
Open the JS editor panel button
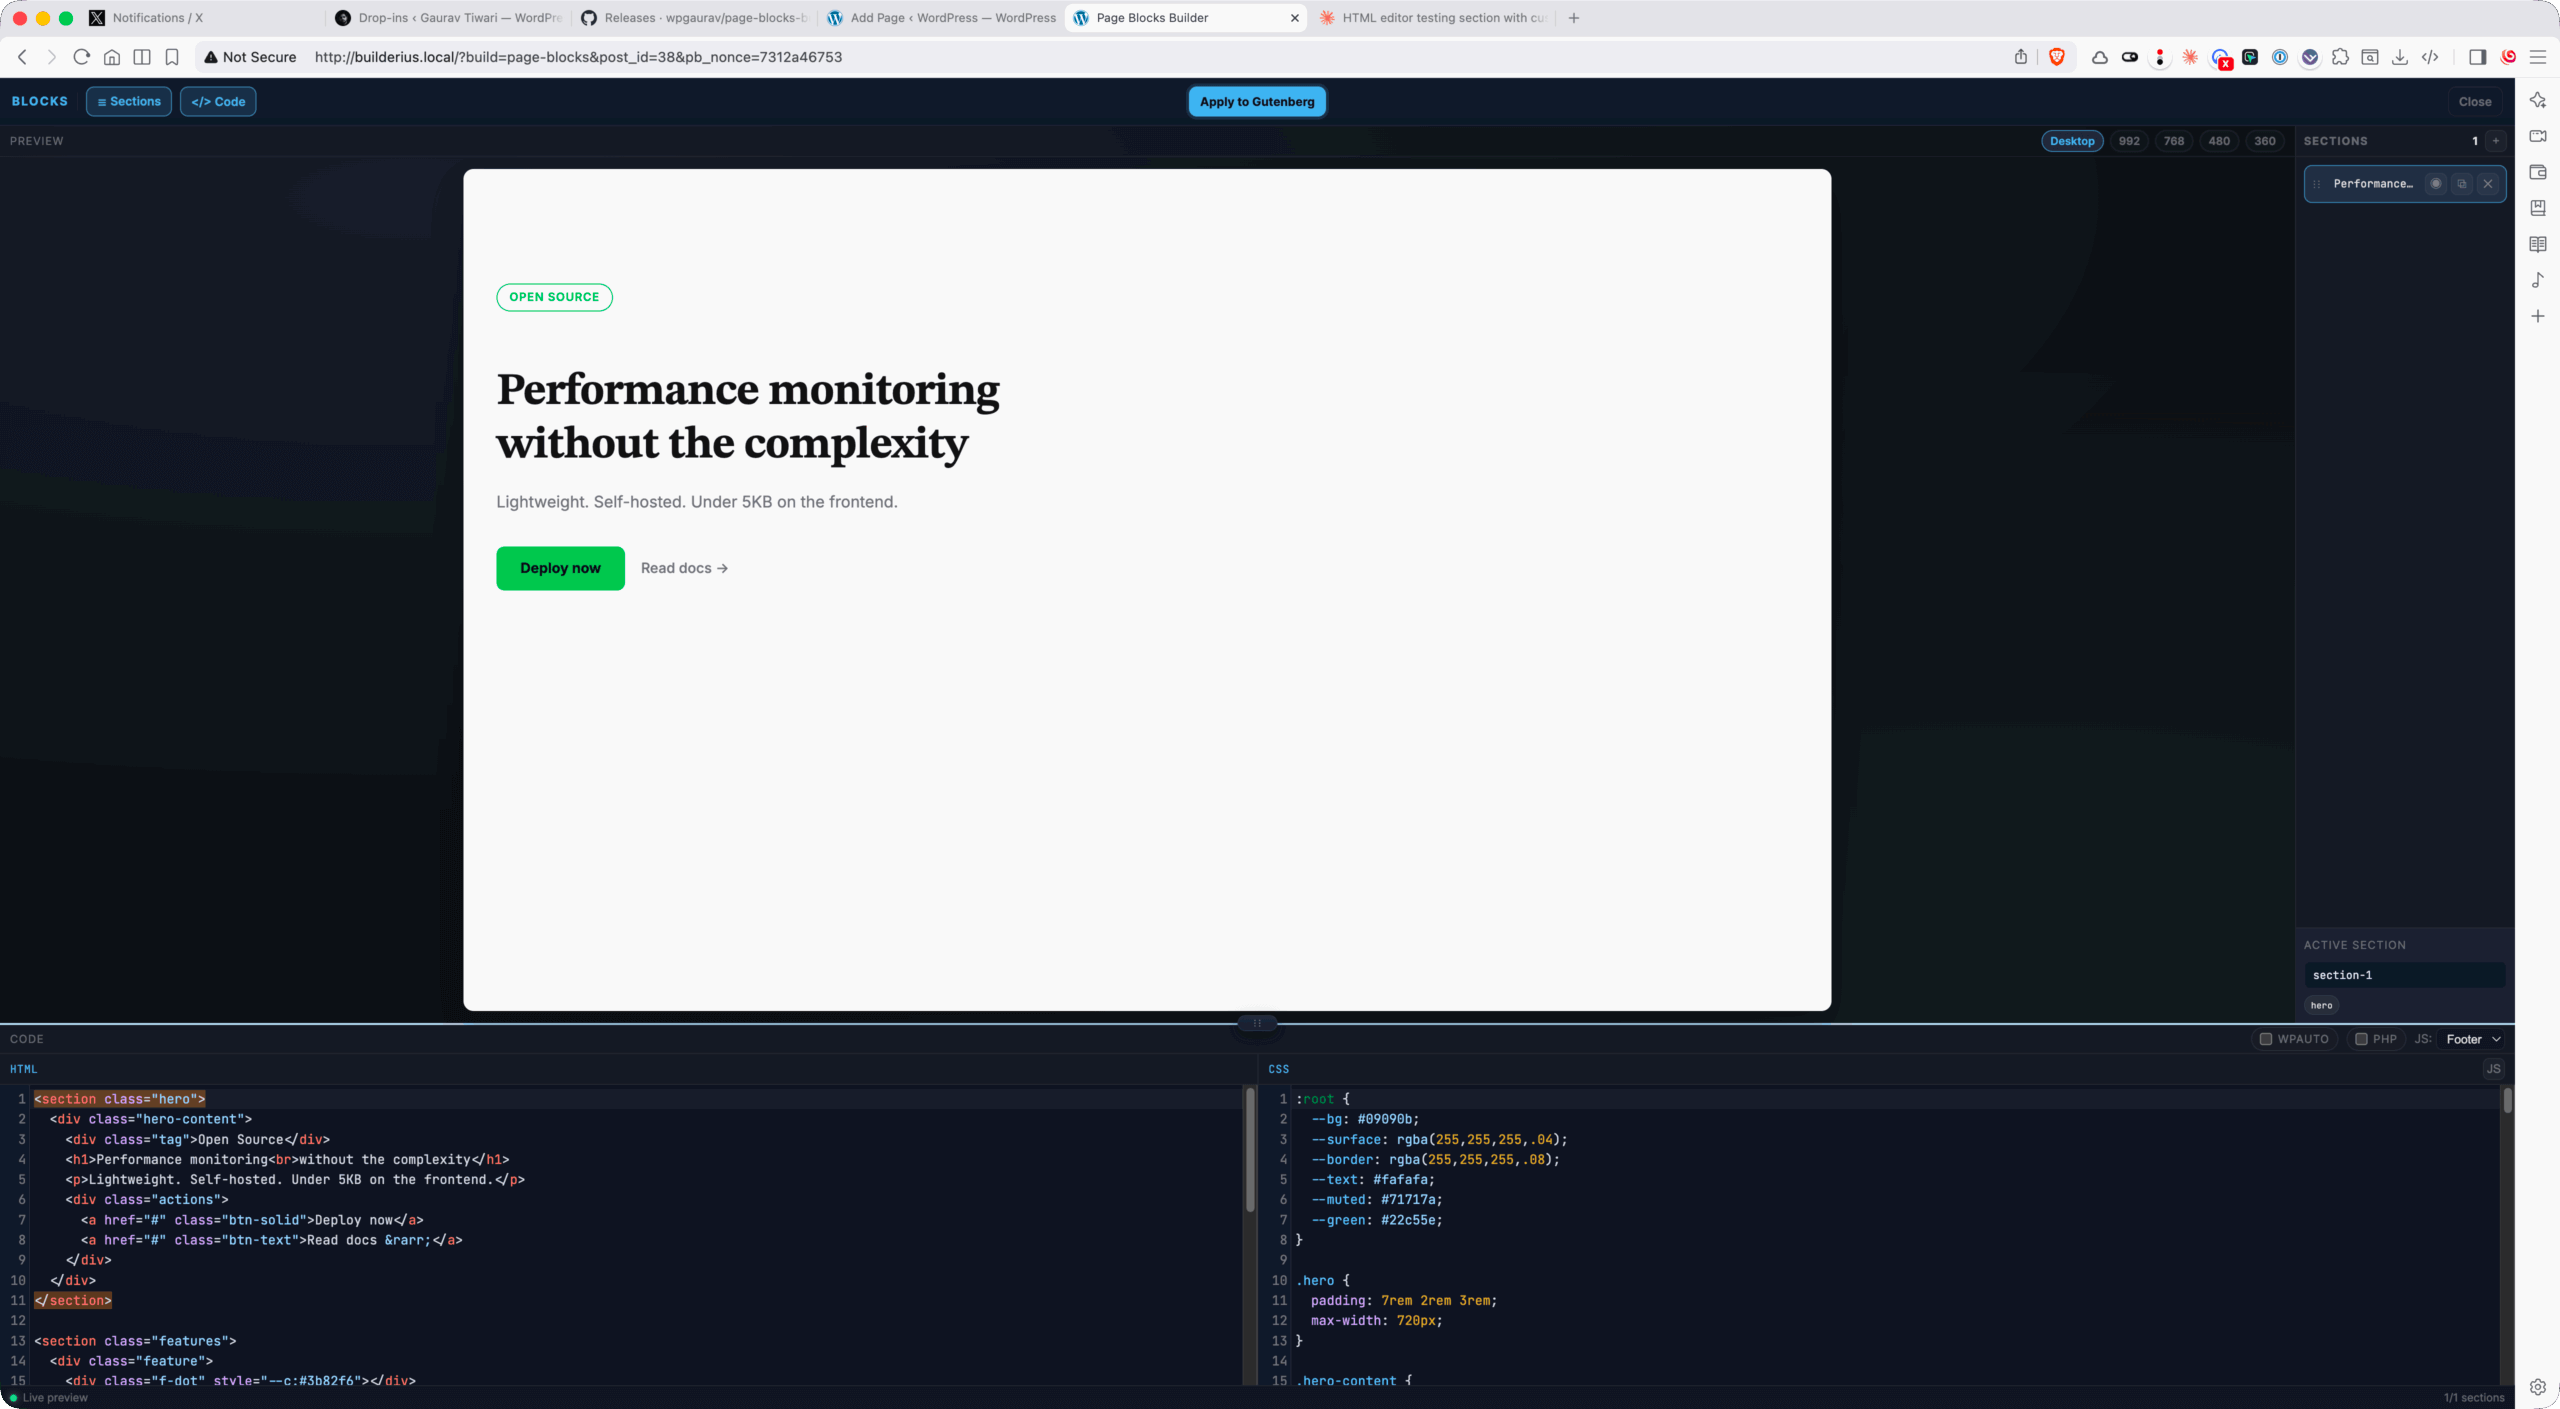[x=2493, y=1069]
